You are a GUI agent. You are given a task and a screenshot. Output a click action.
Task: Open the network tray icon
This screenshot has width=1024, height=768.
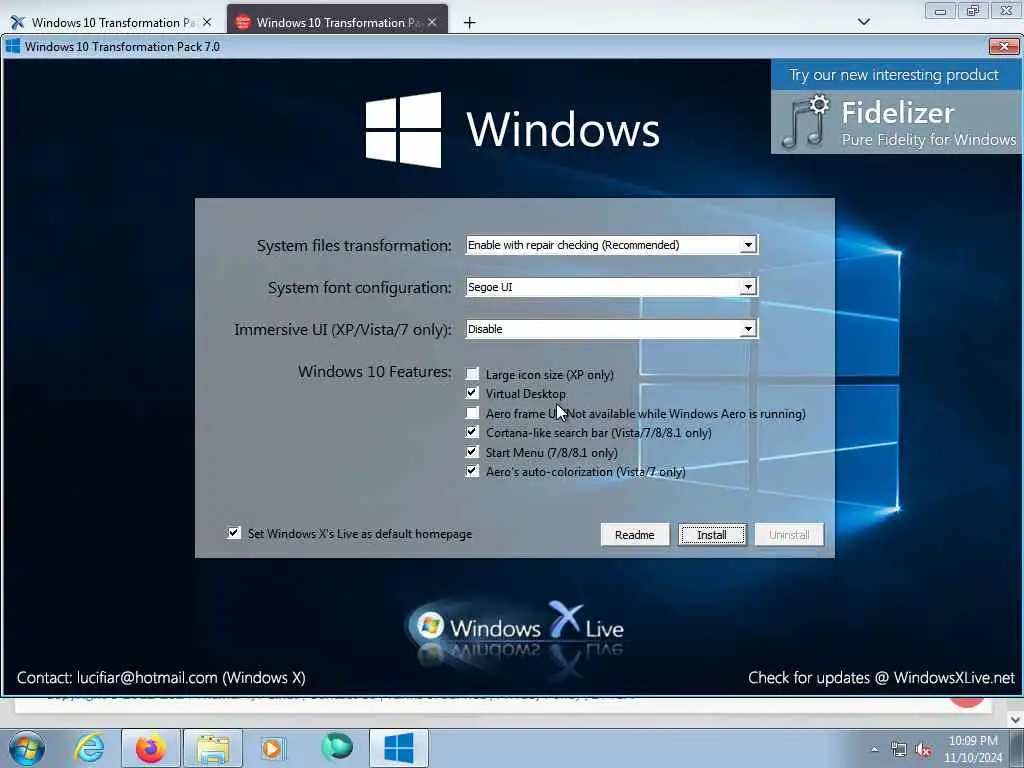[899, 749]
